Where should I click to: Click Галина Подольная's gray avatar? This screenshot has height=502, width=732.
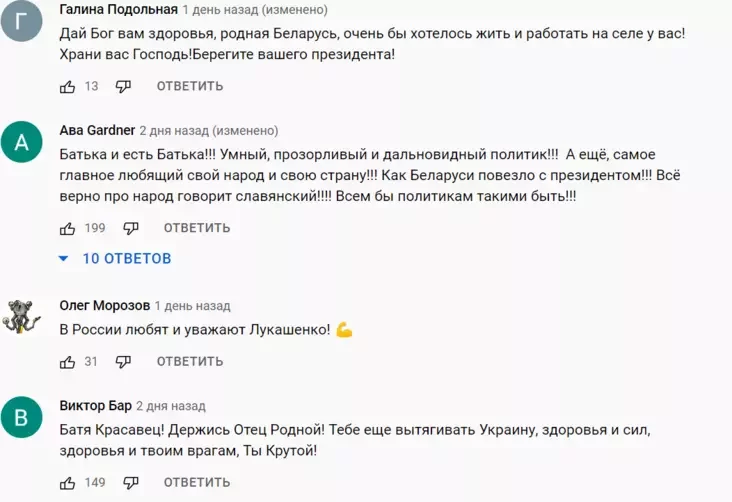coord(22,22)
